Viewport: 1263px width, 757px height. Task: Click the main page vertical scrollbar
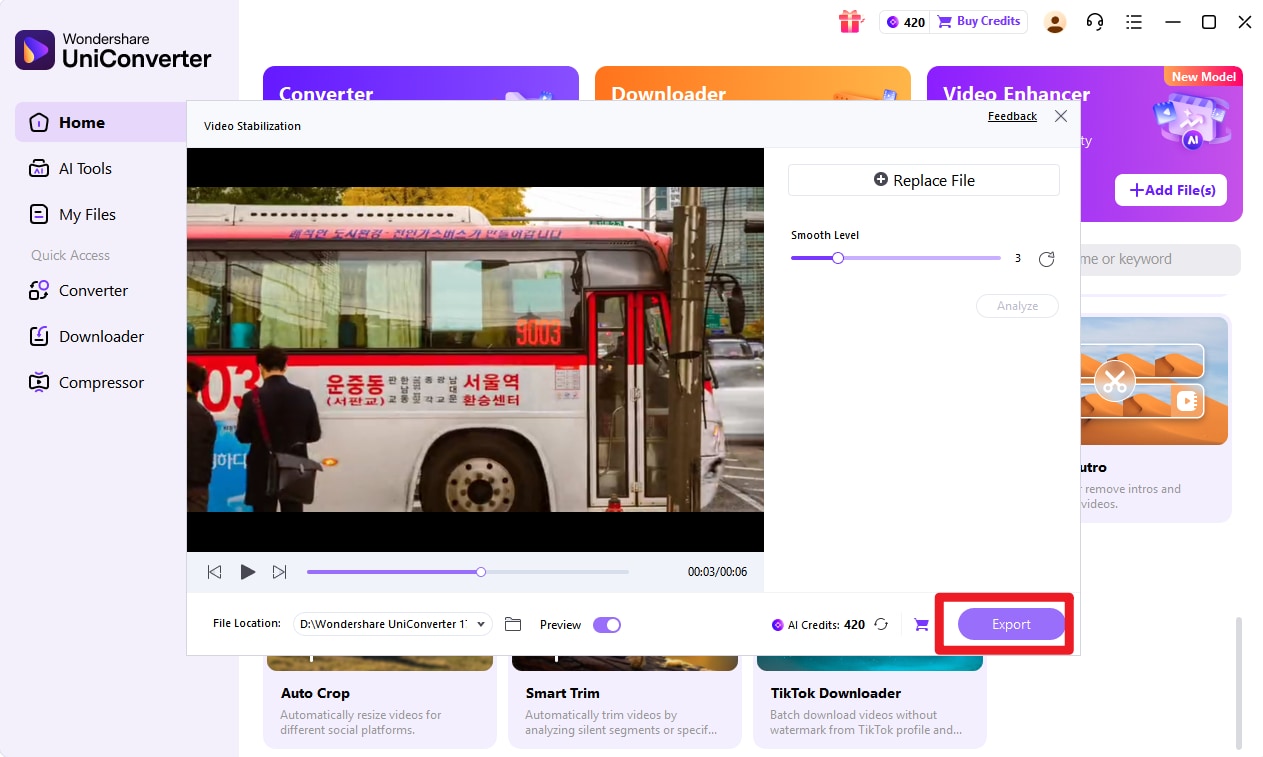[1240, 682]
